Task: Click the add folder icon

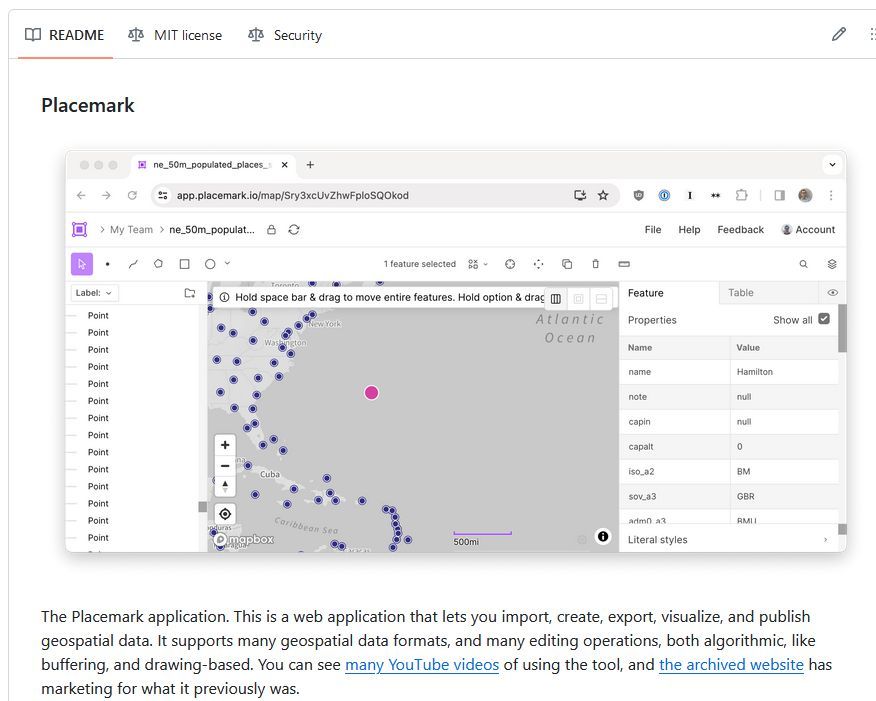Action: [x=190, y=293]
